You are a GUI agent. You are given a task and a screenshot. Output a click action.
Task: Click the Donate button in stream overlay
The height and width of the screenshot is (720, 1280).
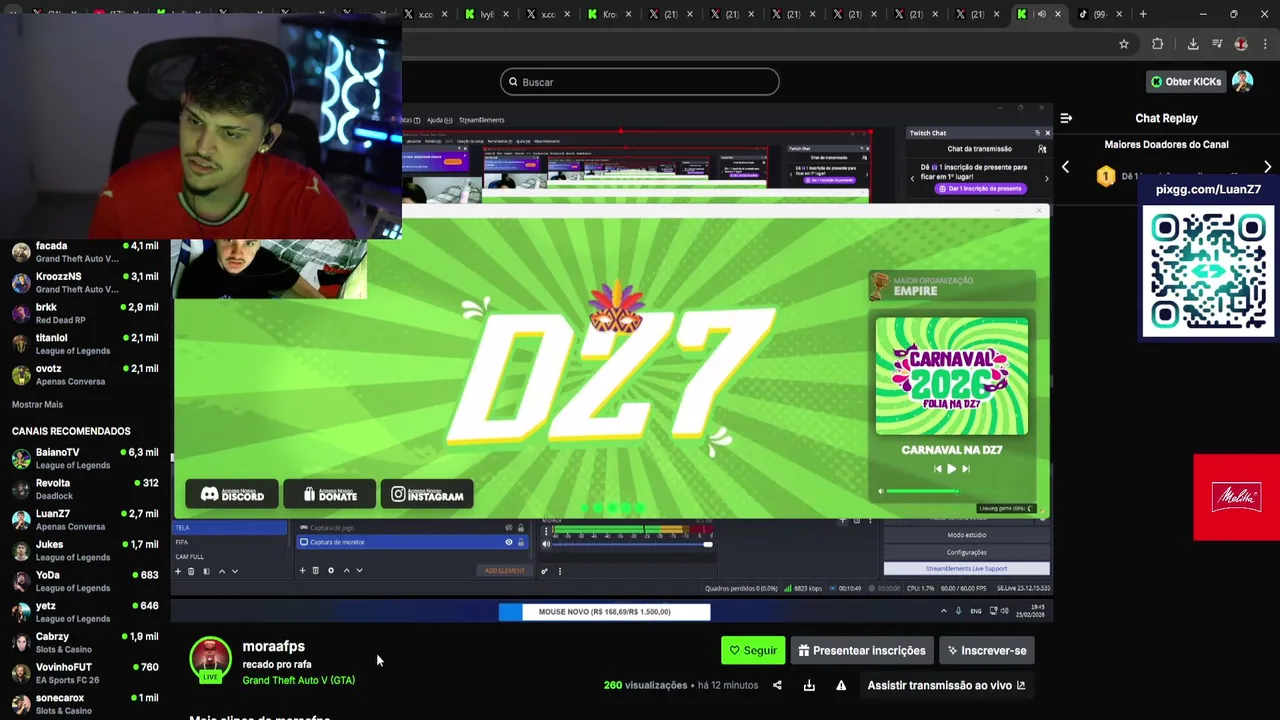point(329,494)
